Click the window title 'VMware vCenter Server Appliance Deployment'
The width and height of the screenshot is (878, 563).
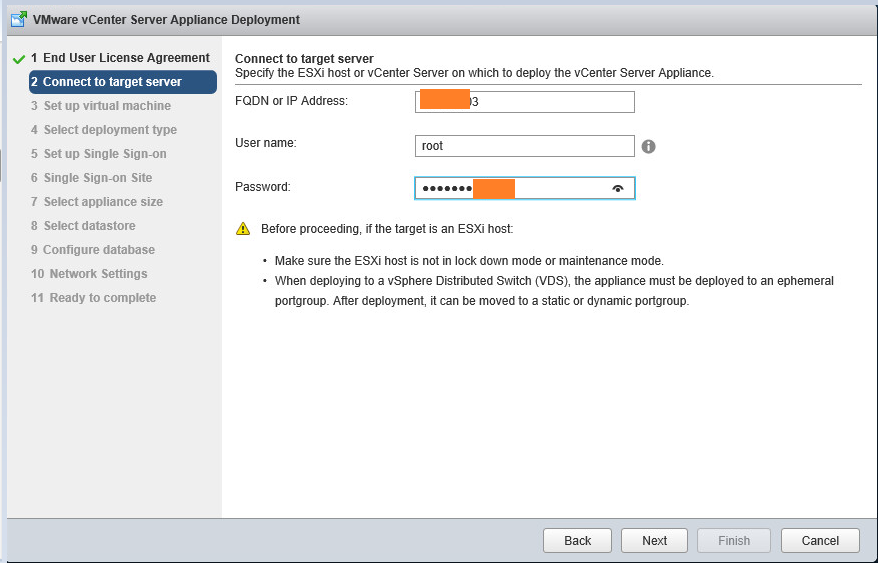pos(166,20)
